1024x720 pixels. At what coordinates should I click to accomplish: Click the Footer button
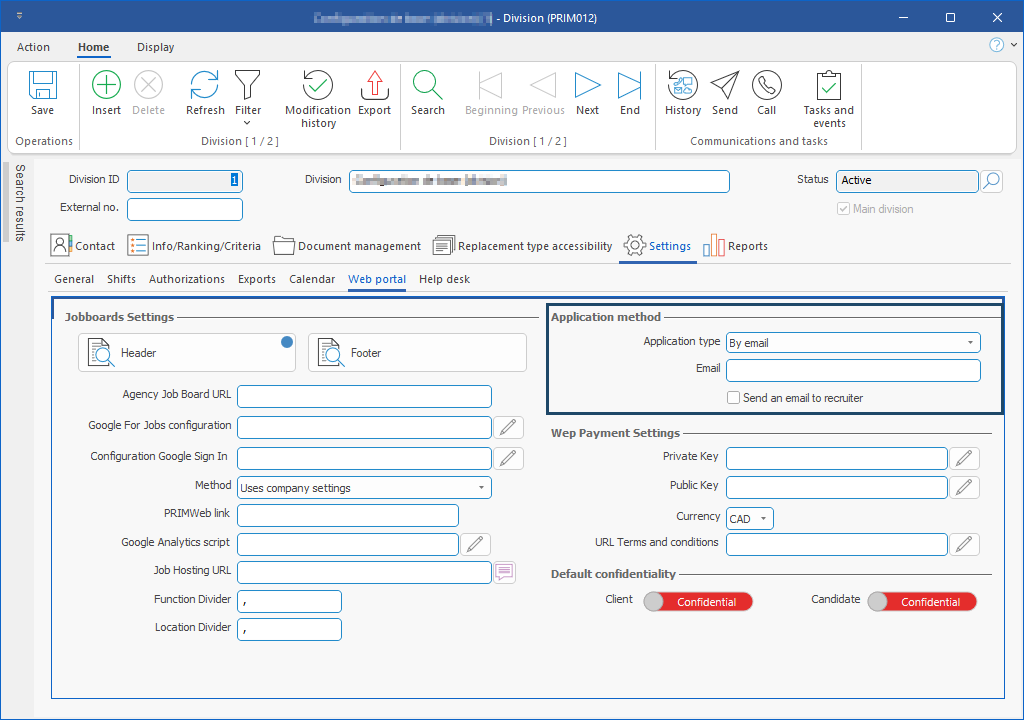(x=417, y=353)
